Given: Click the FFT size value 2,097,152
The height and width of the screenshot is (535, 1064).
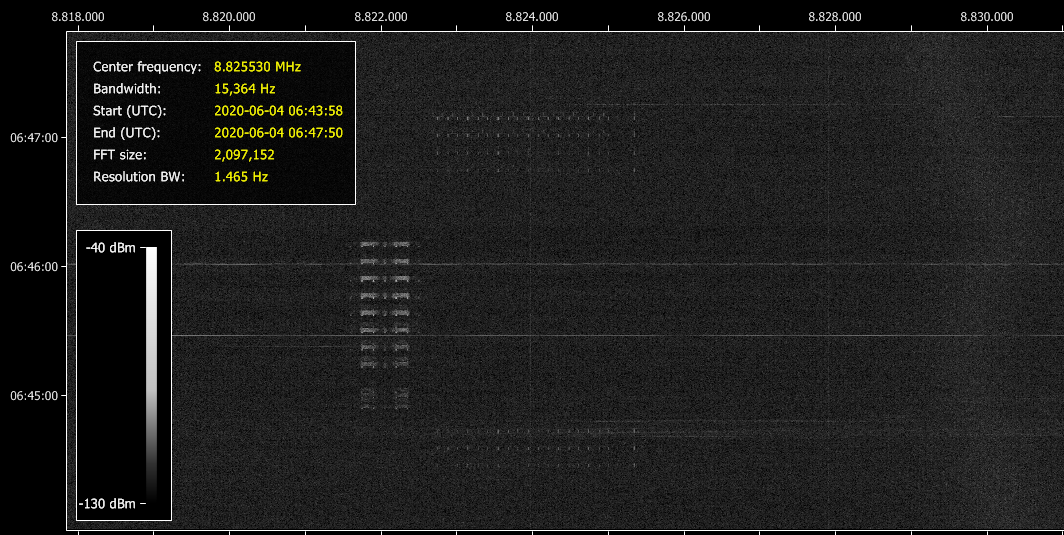Looking at the screenshot, I should (x=244, y=155).
